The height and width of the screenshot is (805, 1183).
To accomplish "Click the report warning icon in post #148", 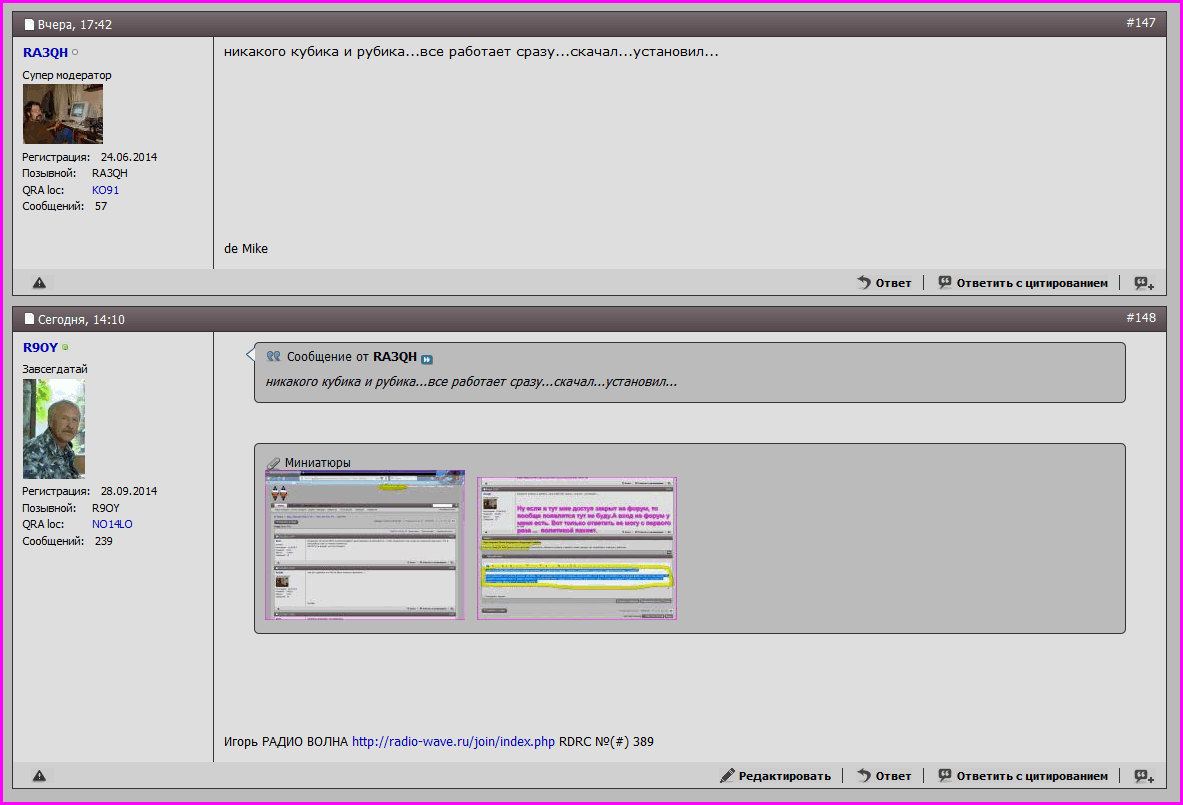I will (39, 776).
